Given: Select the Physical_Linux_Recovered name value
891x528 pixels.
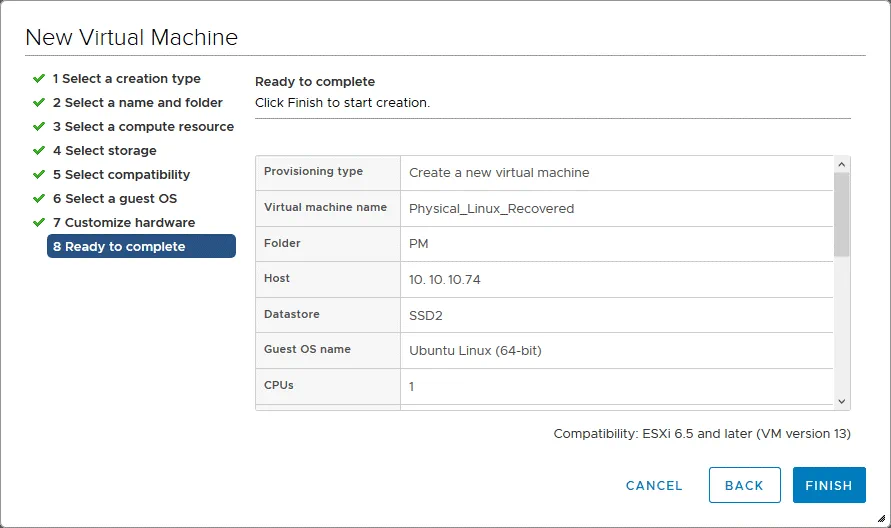Looking at the screenshot, I should [491, 209].
